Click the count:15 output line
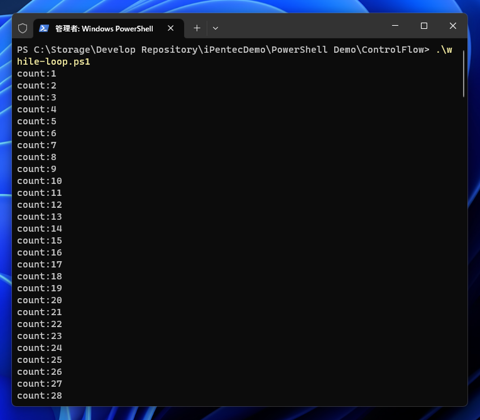Image resolution: width=480 pixels, height=420 pixels. pyautogui.click(x=40, y=241)
